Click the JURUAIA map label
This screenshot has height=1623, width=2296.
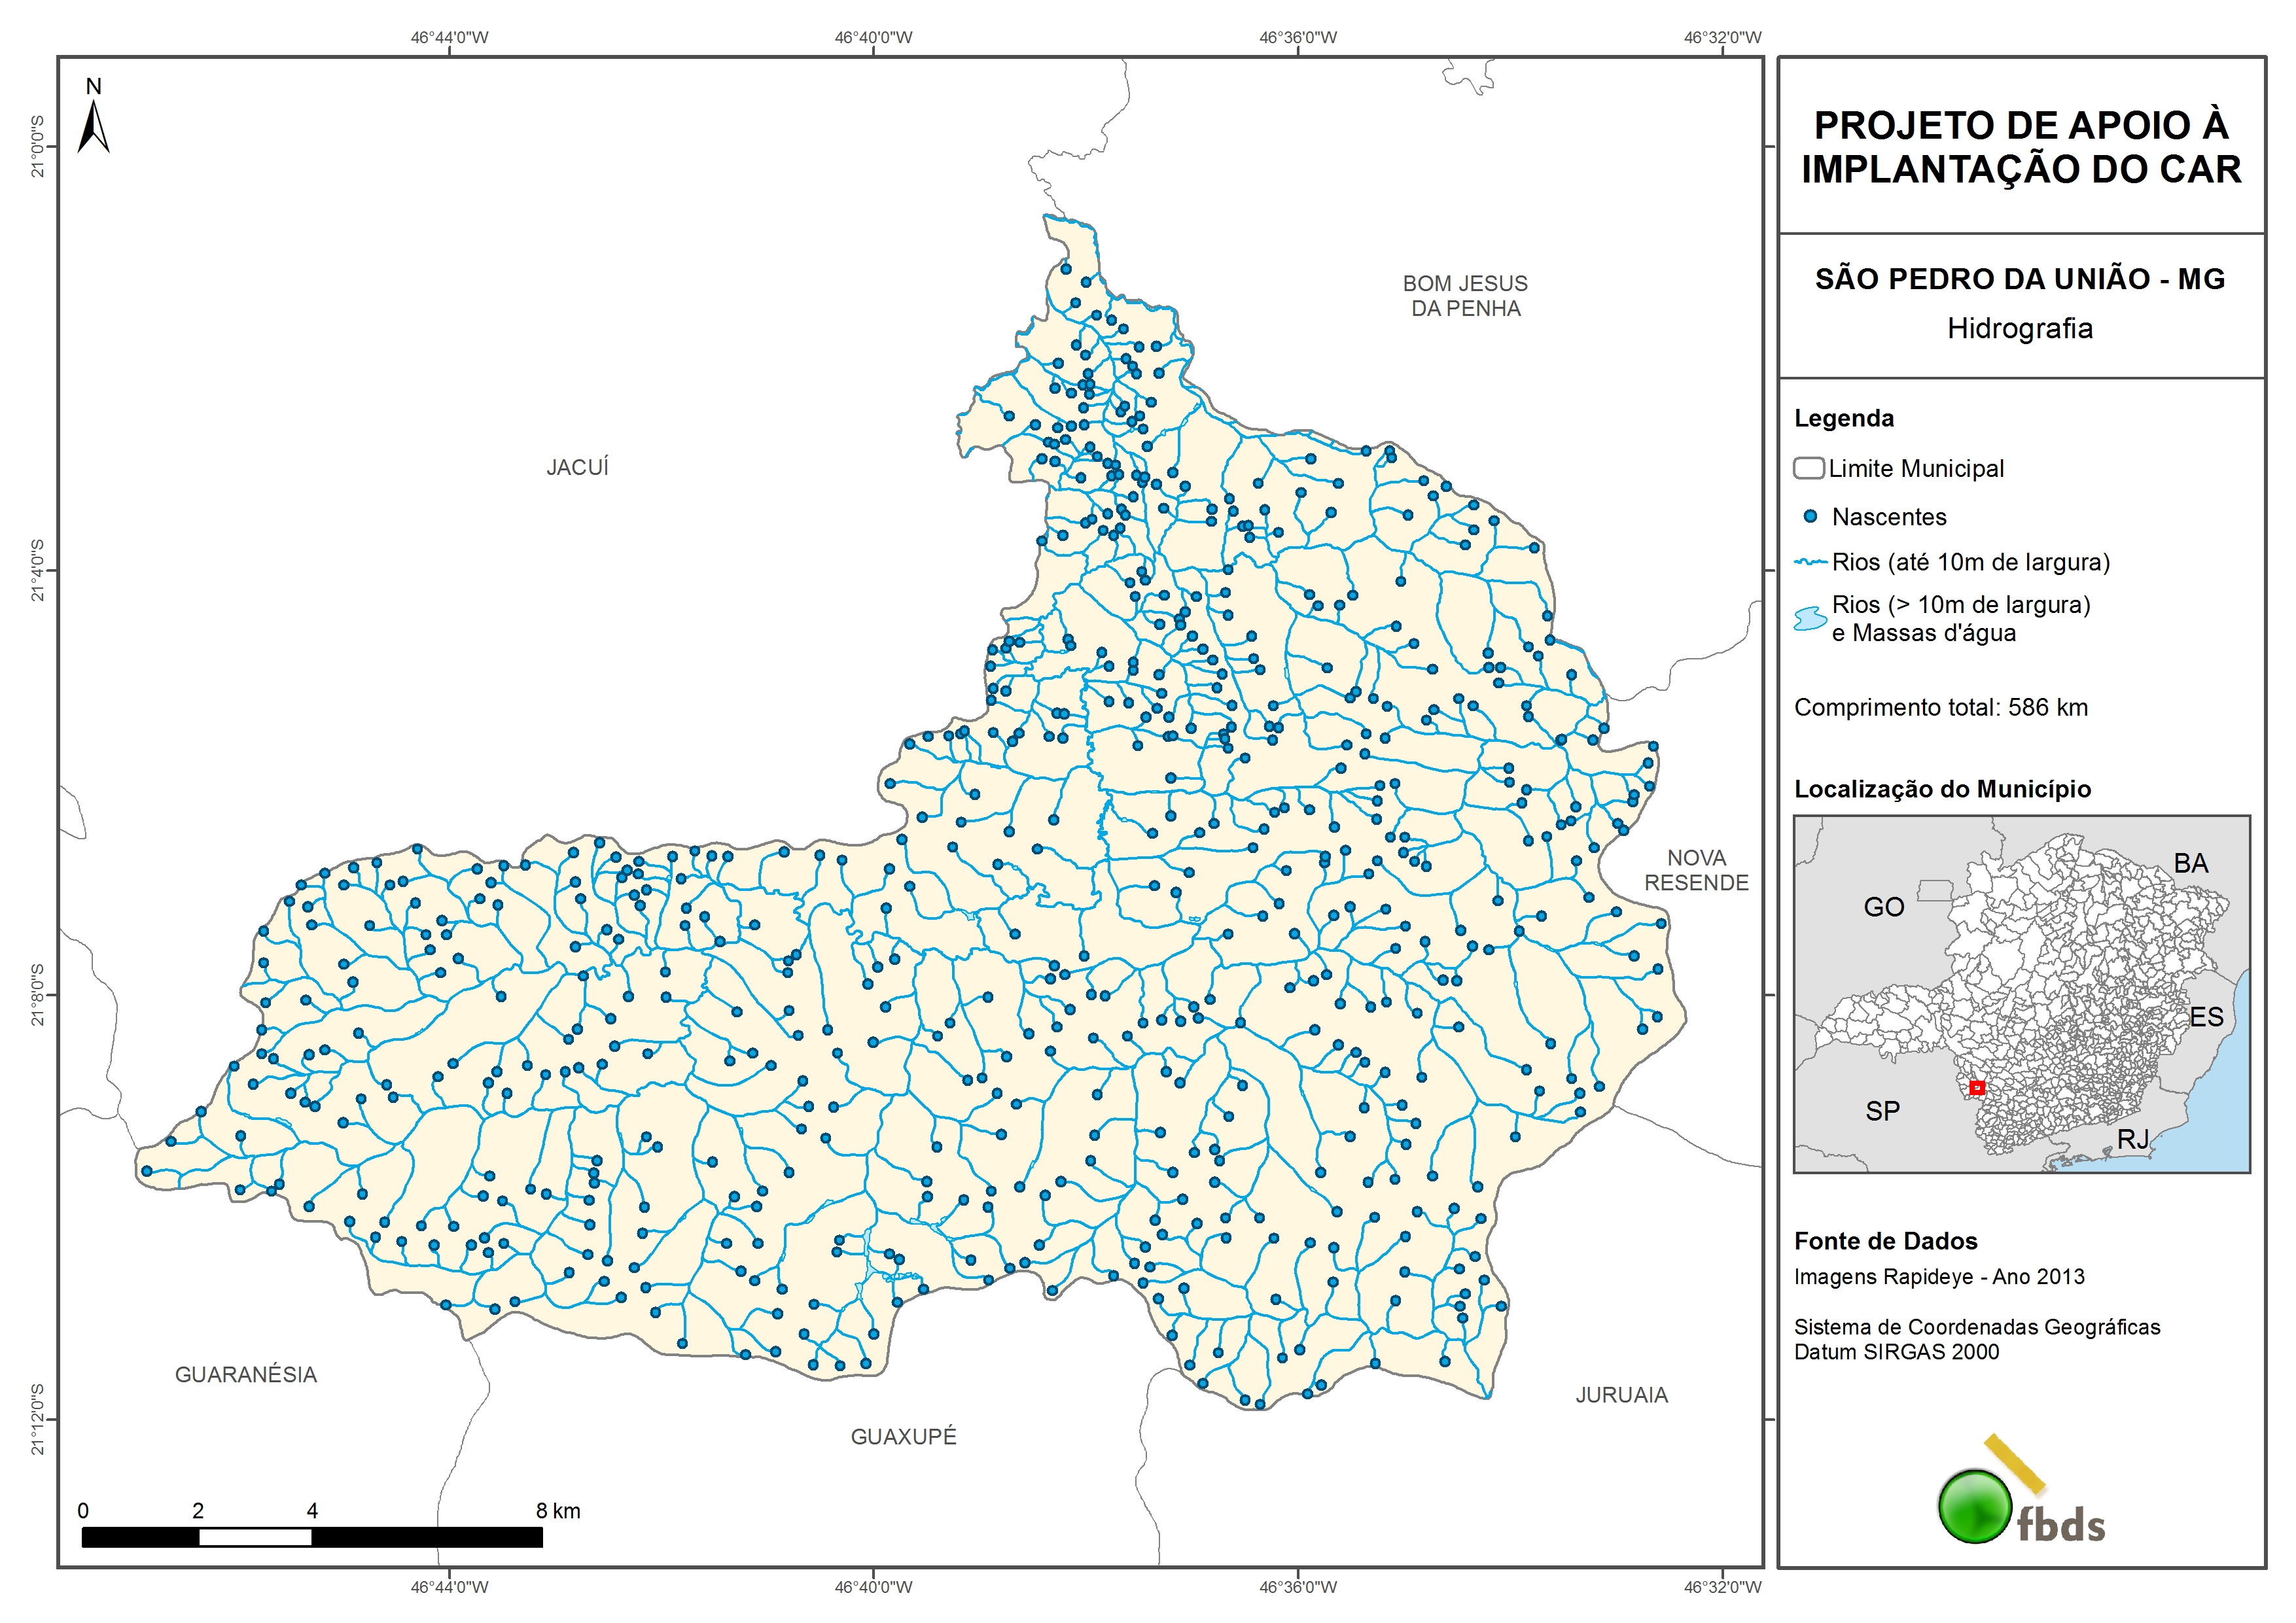coord(1621,1395)
